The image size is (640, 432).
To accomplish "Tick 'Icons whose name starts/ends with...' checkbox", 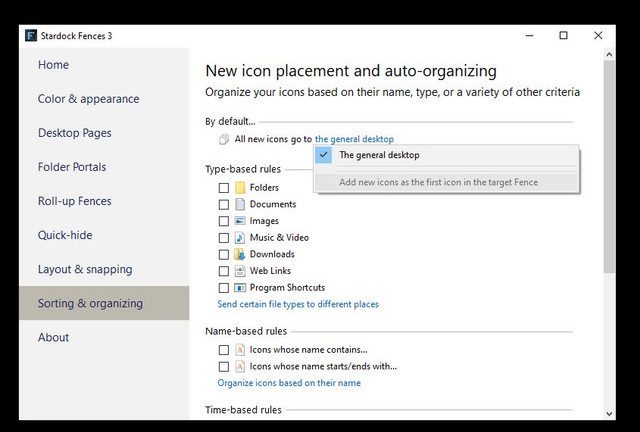I will tap(224, 367).
